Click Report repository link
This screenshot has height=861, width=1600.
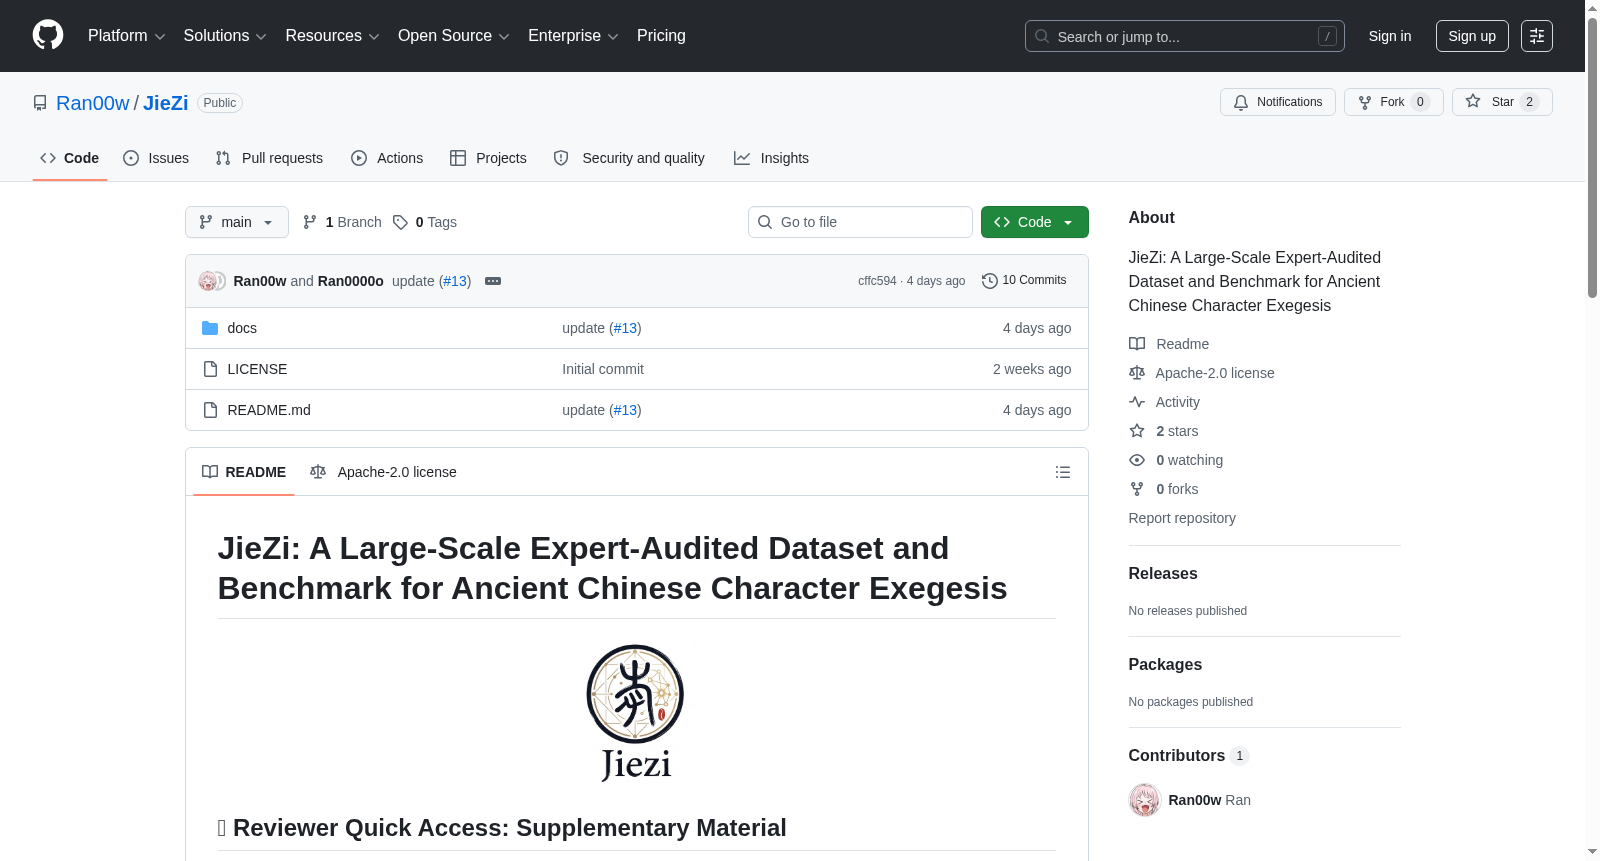(1182, 518)
